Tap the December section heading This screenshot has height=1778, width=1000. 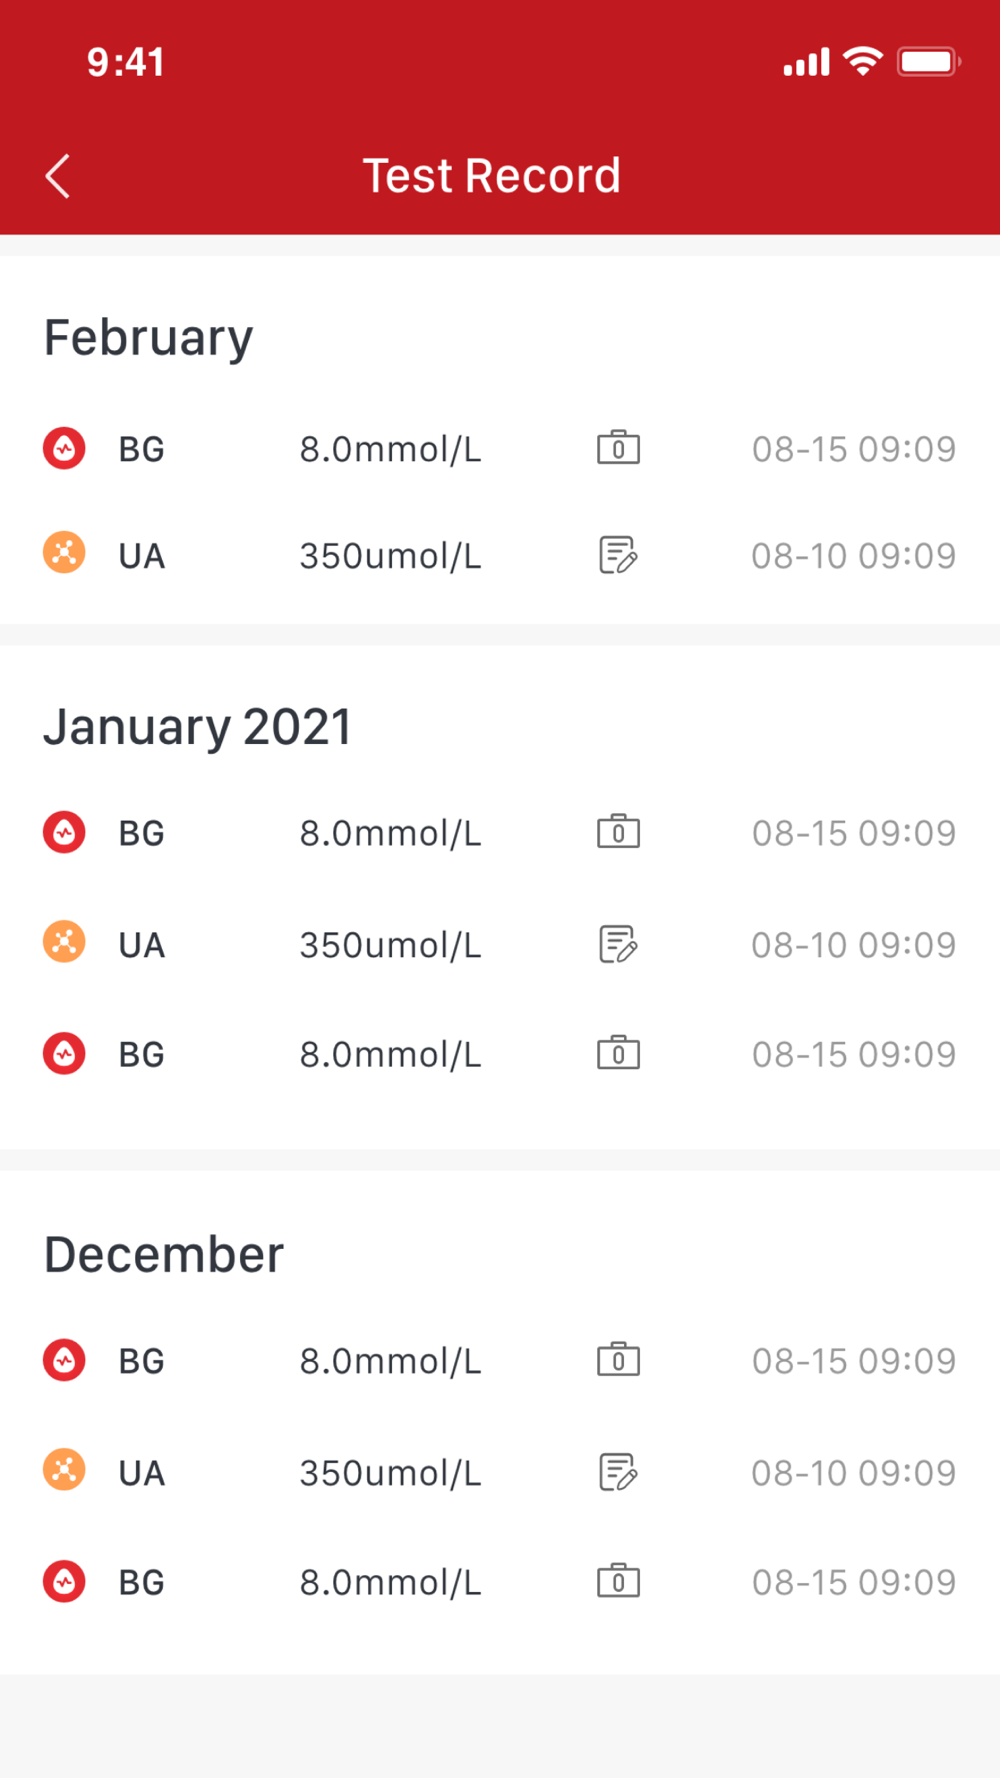164,1255
